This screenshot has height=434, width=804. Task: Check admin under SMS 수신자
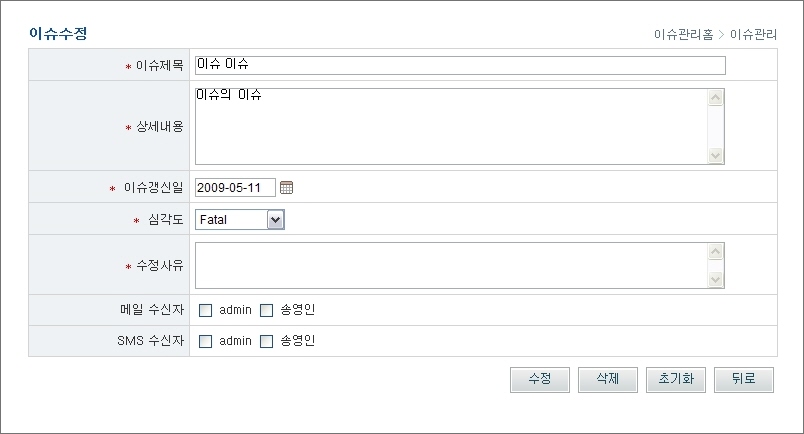click(206, 341)
